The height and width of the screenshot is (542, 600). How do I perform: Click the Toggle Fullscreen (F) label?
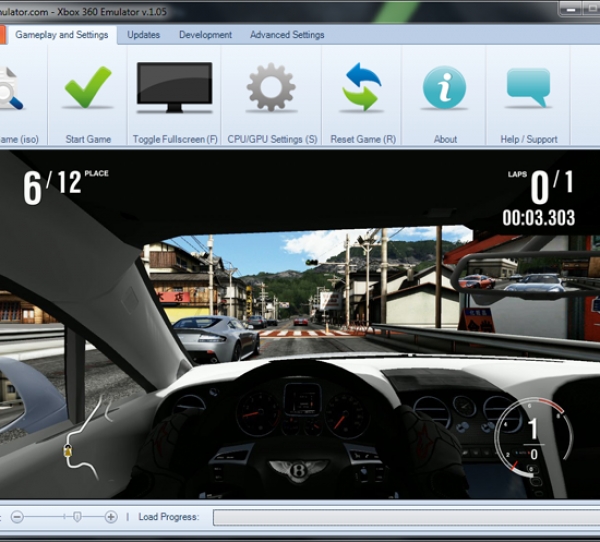pos(175,139)
